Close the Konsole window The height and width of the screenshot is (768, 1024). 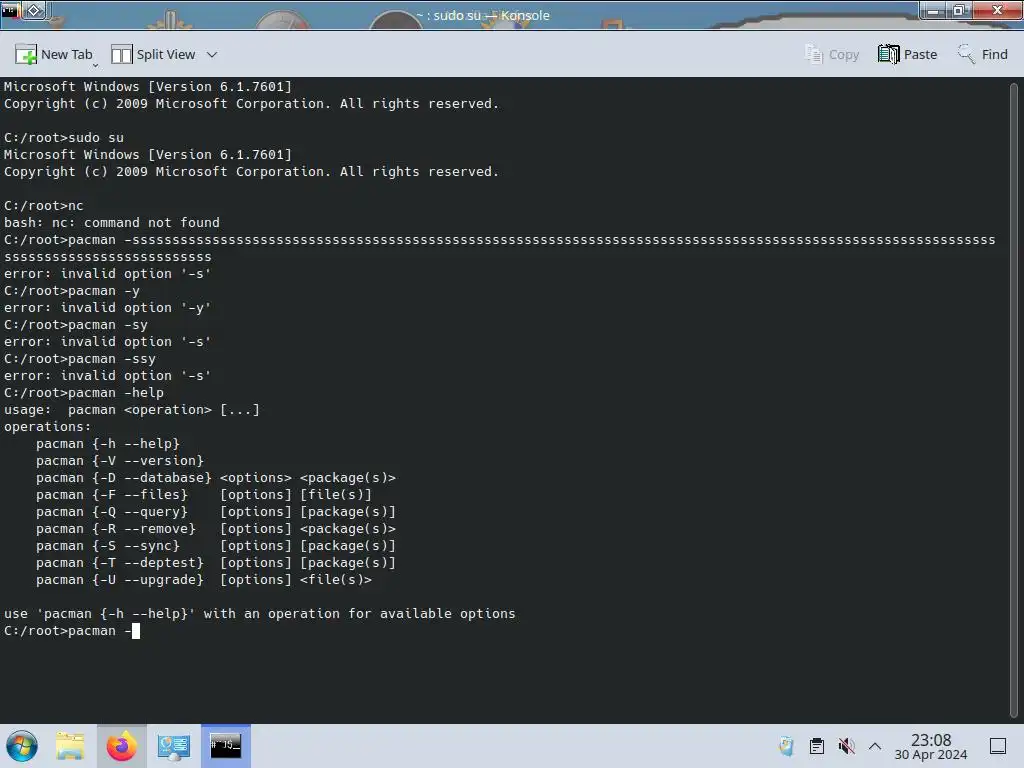997,10
